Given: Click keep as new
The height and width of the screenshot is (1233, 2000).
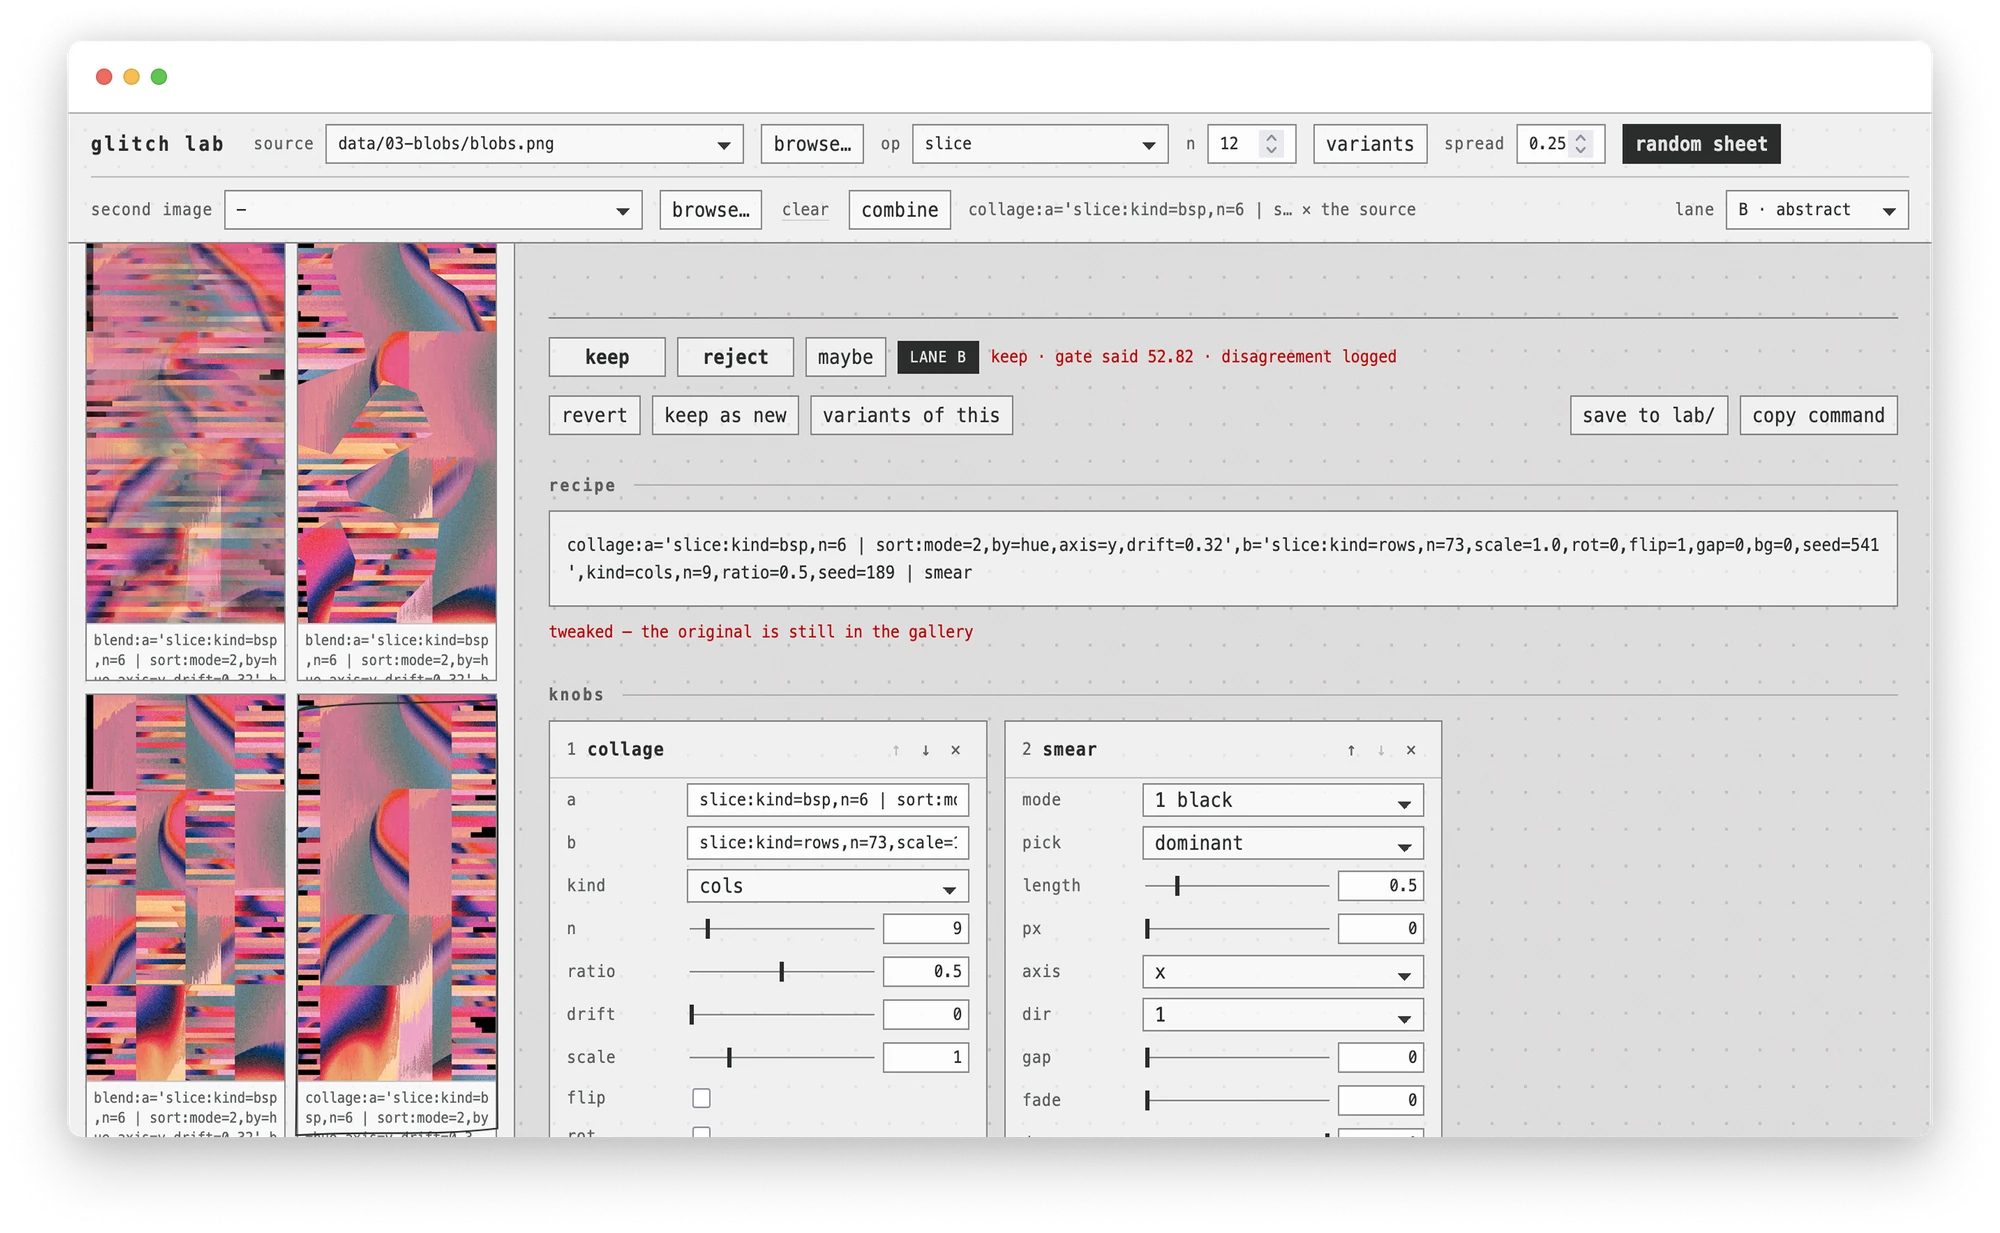Looking at the screenshot, I should 725,416.
